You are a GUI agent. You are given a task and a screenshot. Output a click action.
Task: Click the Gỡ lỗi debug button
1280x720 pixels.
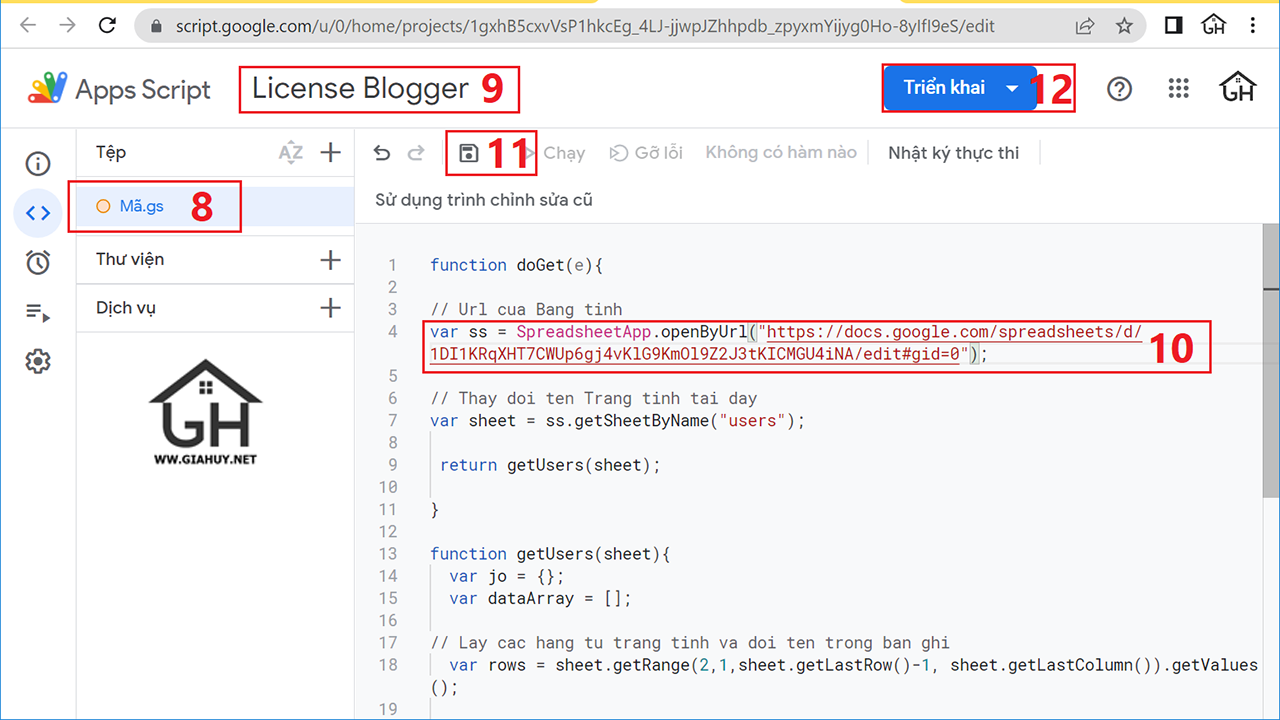tap(646, 153)
